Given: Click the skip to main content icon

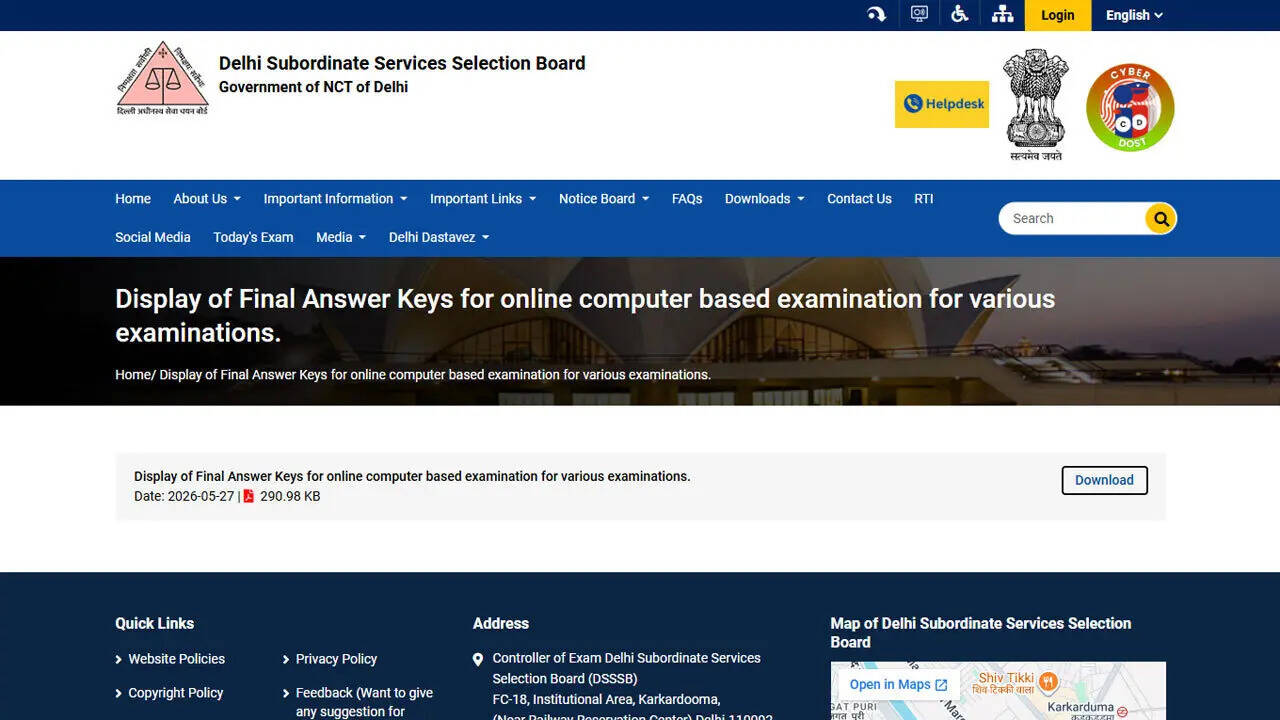Looking at the screenshot, I should point(876,14).
